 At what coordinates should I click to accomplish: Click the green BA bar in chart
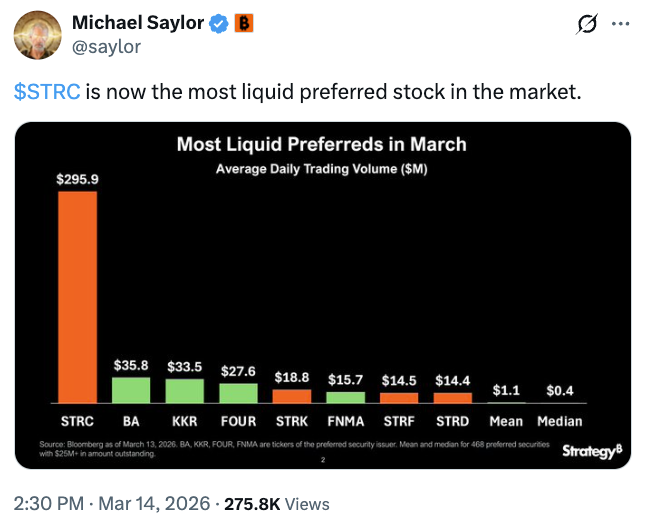131,390
